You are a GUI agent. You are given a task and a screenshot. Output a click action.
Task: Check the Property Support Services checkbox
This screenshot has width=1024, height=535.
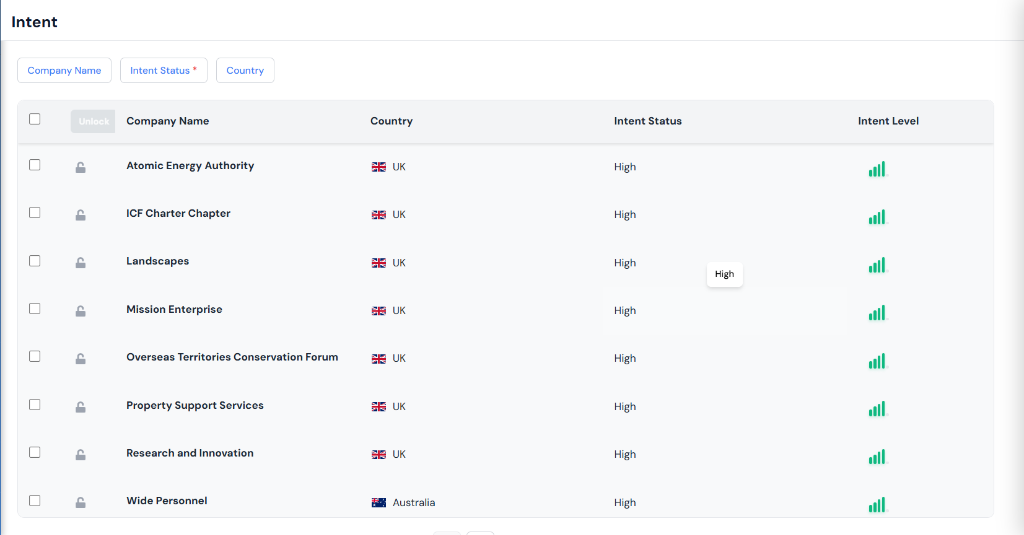pos(35,405)
